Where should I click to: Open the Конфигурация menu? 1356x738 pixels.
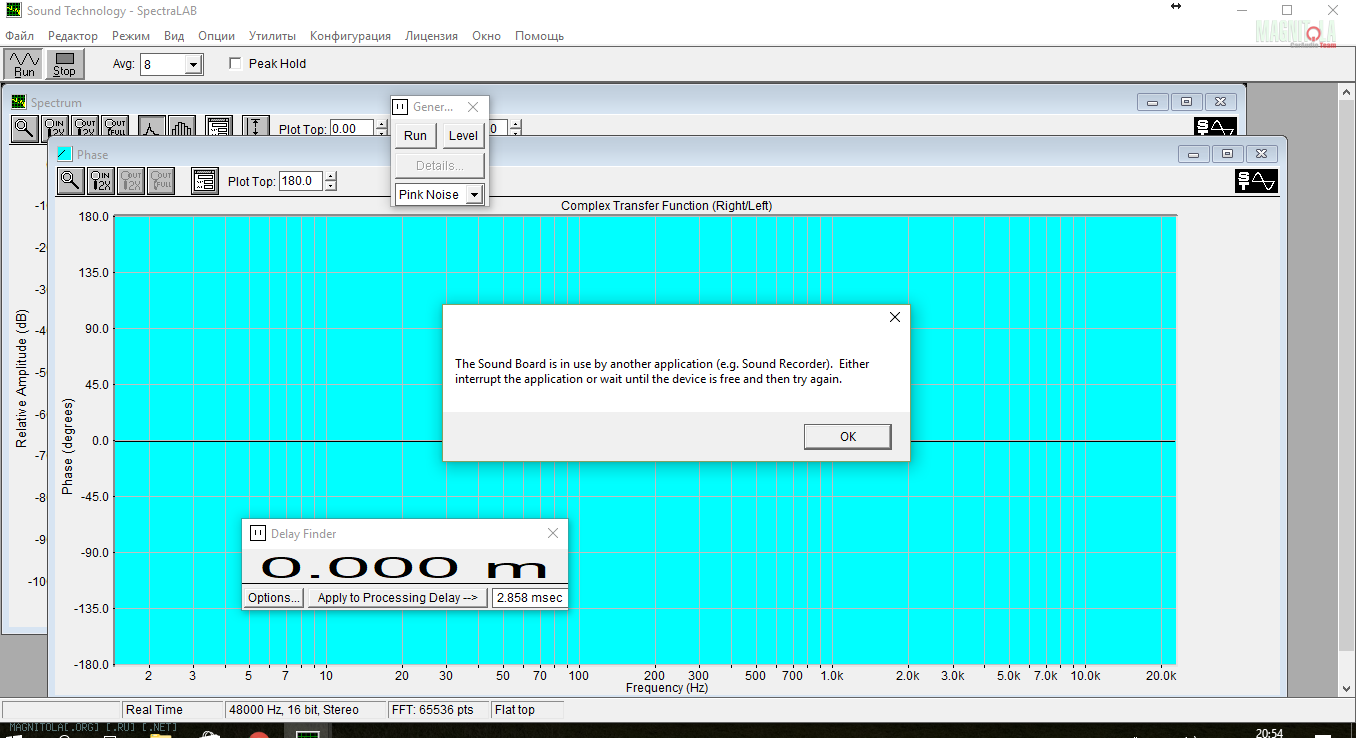(x=350, y=36)
